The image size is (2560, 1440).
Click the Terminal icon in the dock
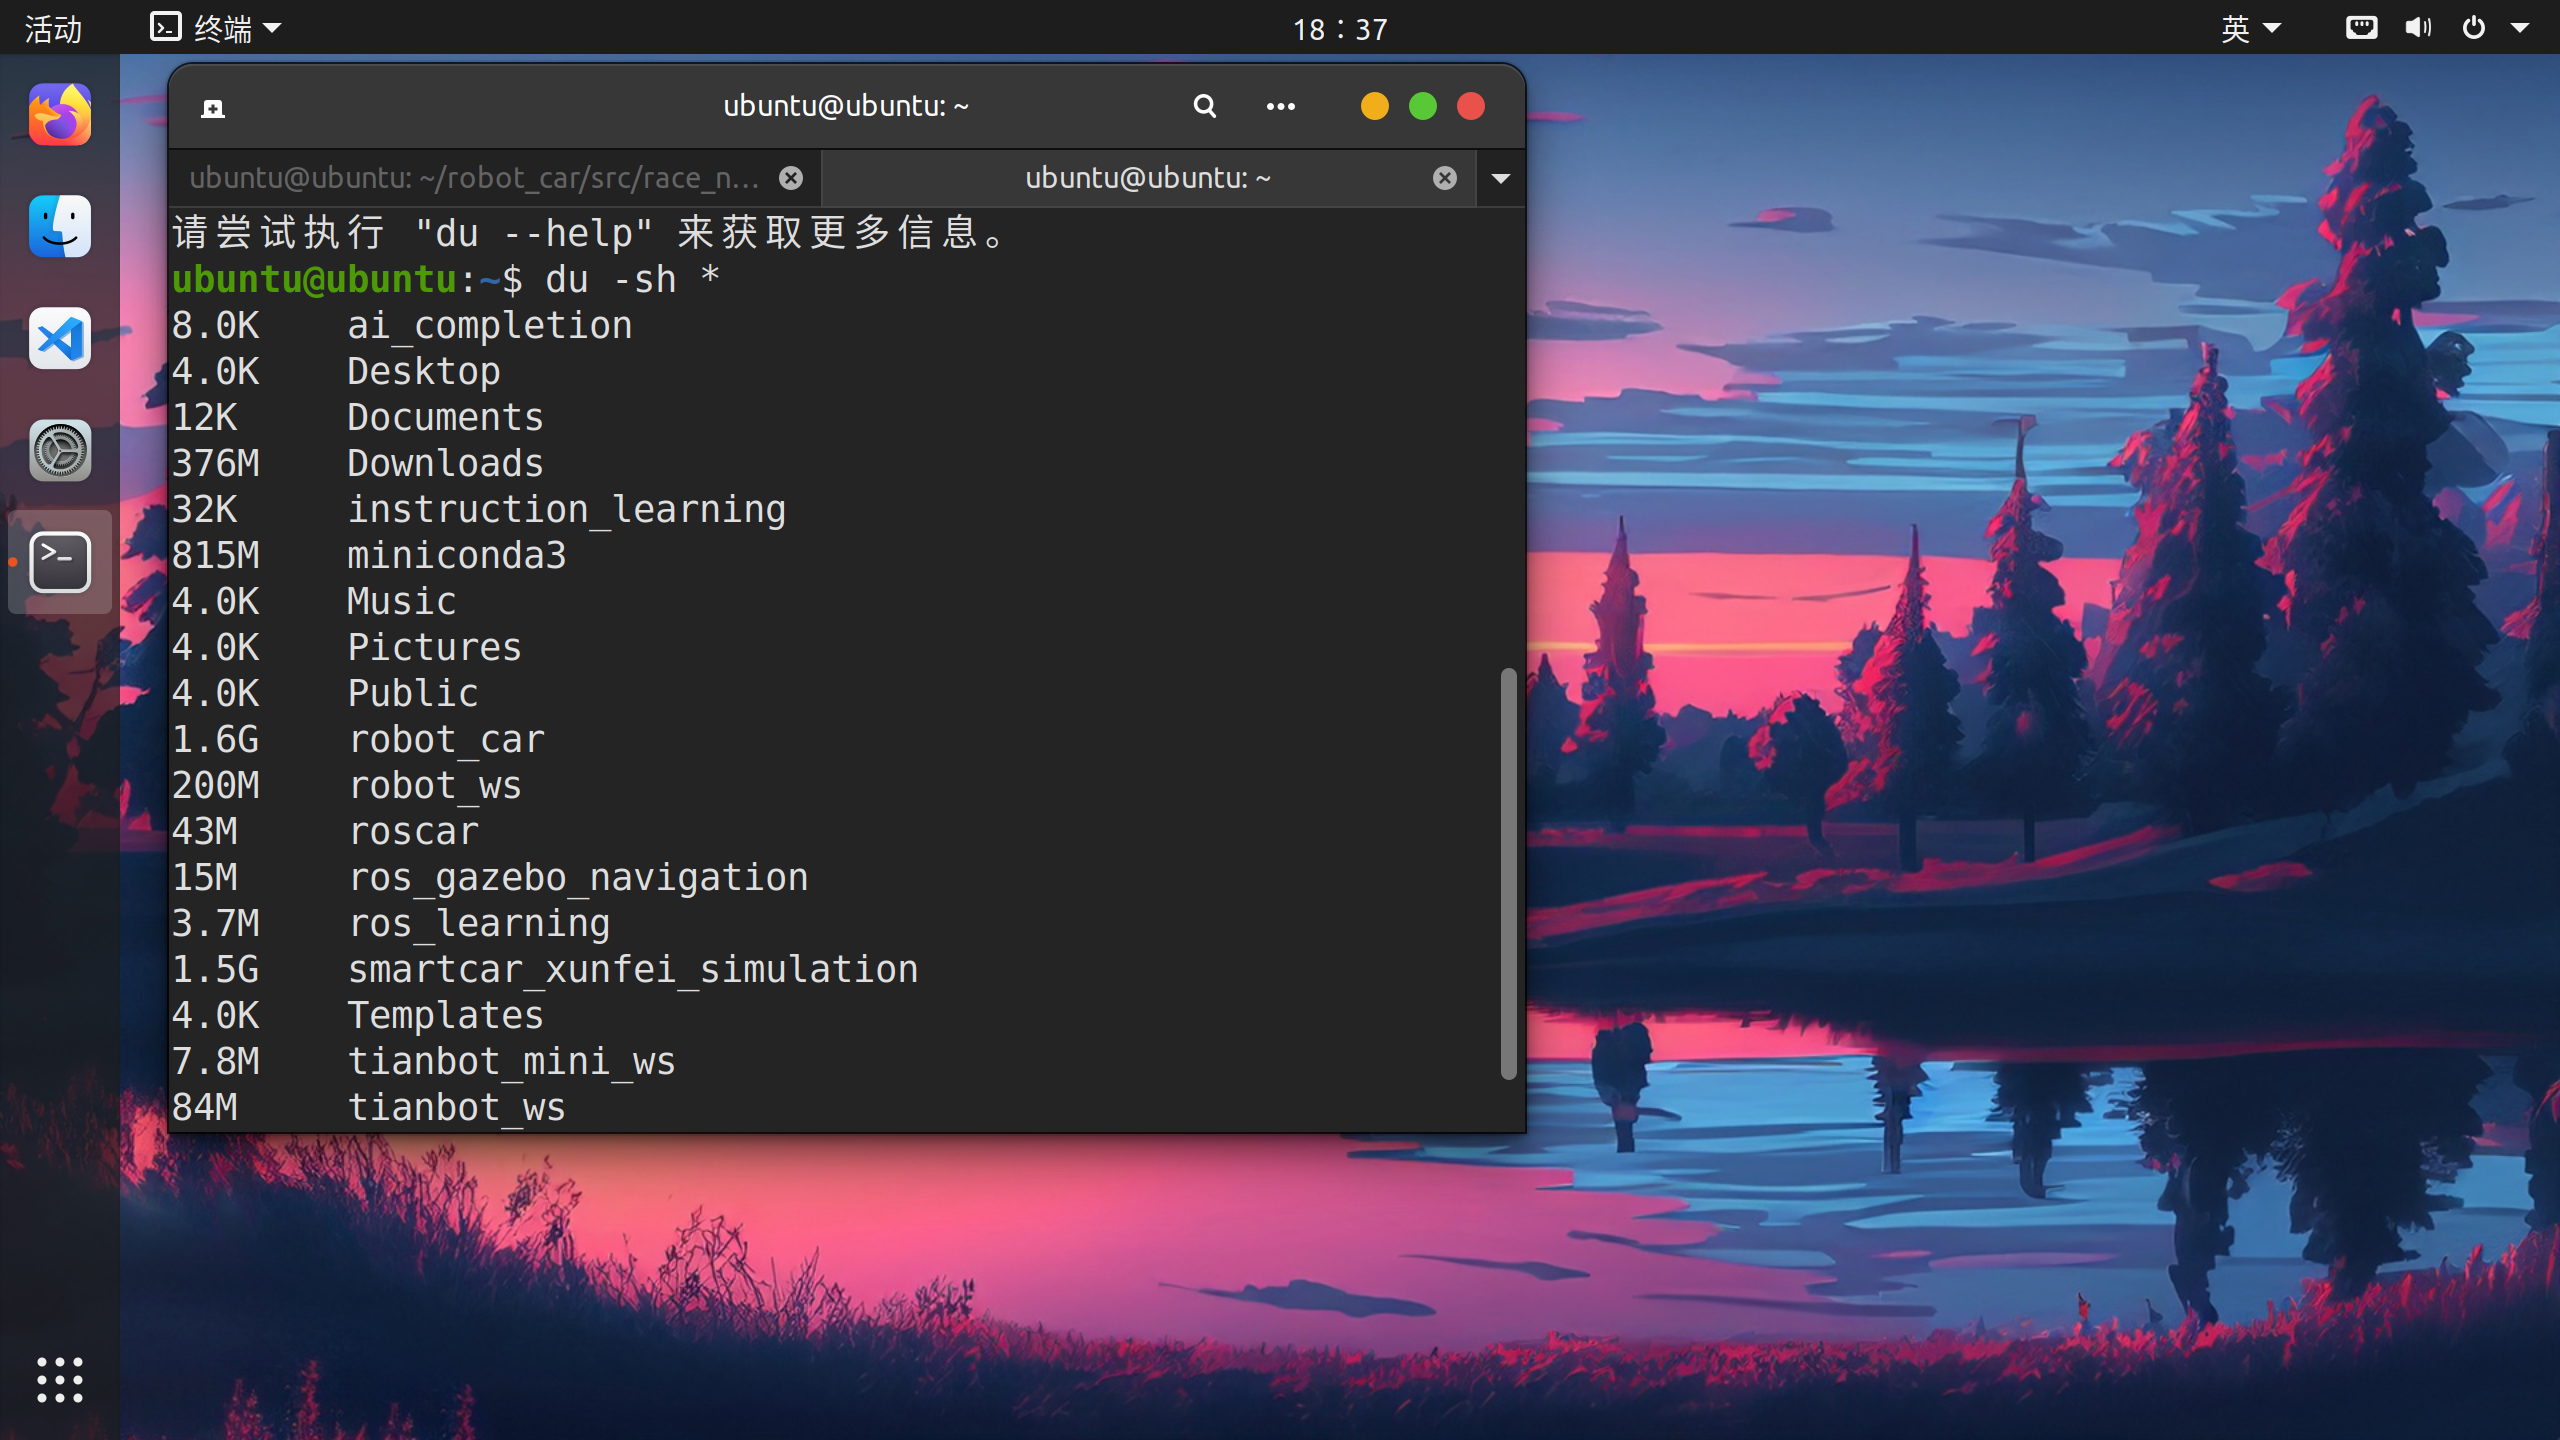point(60,563)
